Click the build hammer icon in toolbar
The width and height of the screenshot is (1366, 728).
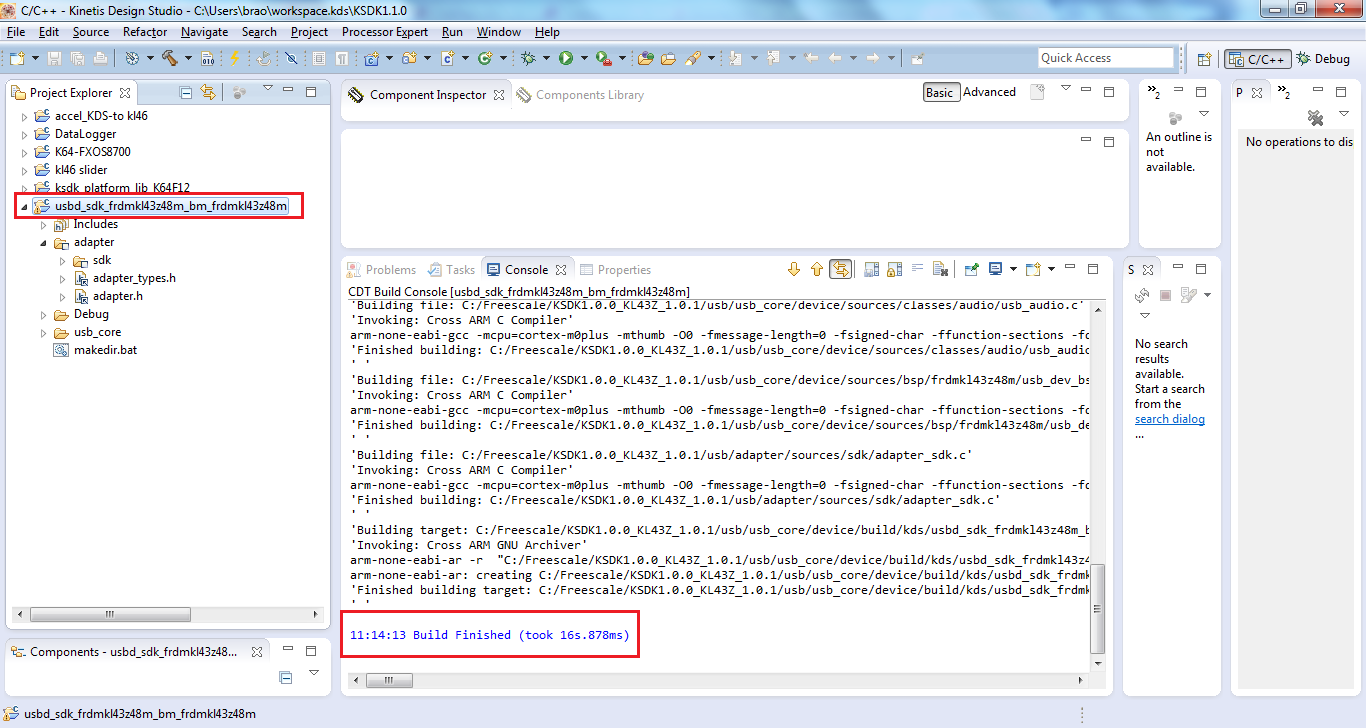click(170, 58)
